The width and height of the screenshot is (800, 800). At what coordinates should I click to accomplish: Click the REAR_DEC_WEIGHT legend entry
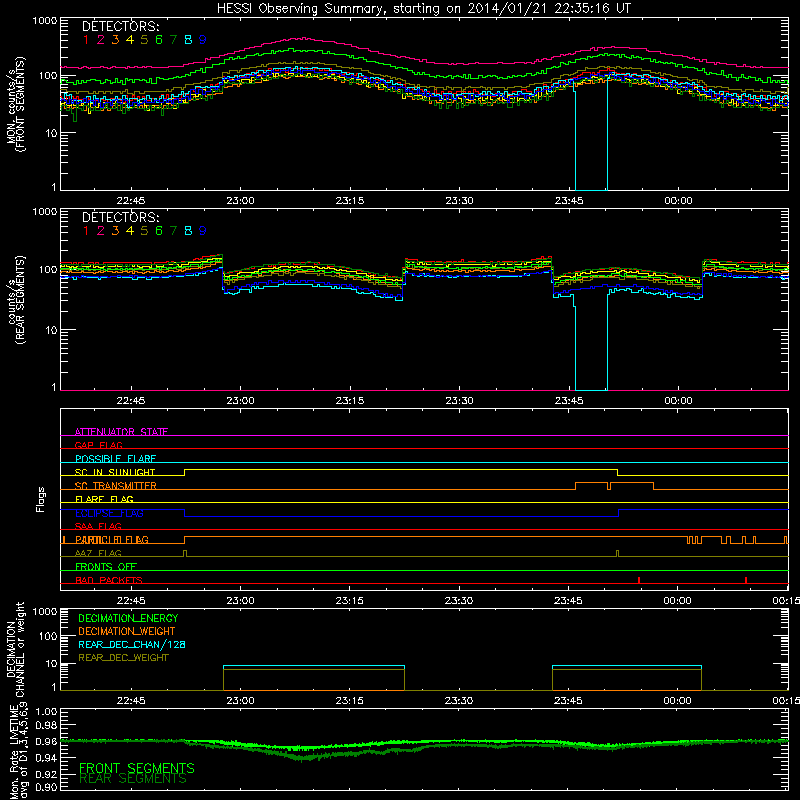(x=123, y=658)
